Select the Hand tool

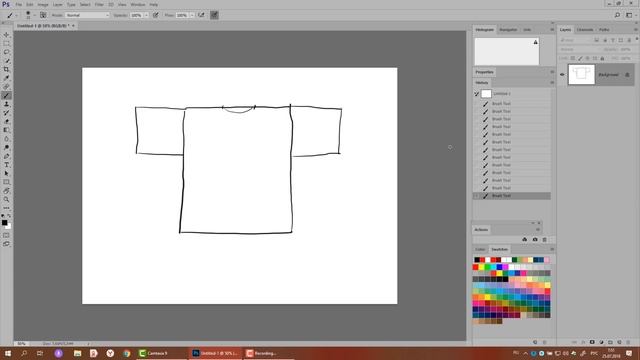click(x=6, y=191)
